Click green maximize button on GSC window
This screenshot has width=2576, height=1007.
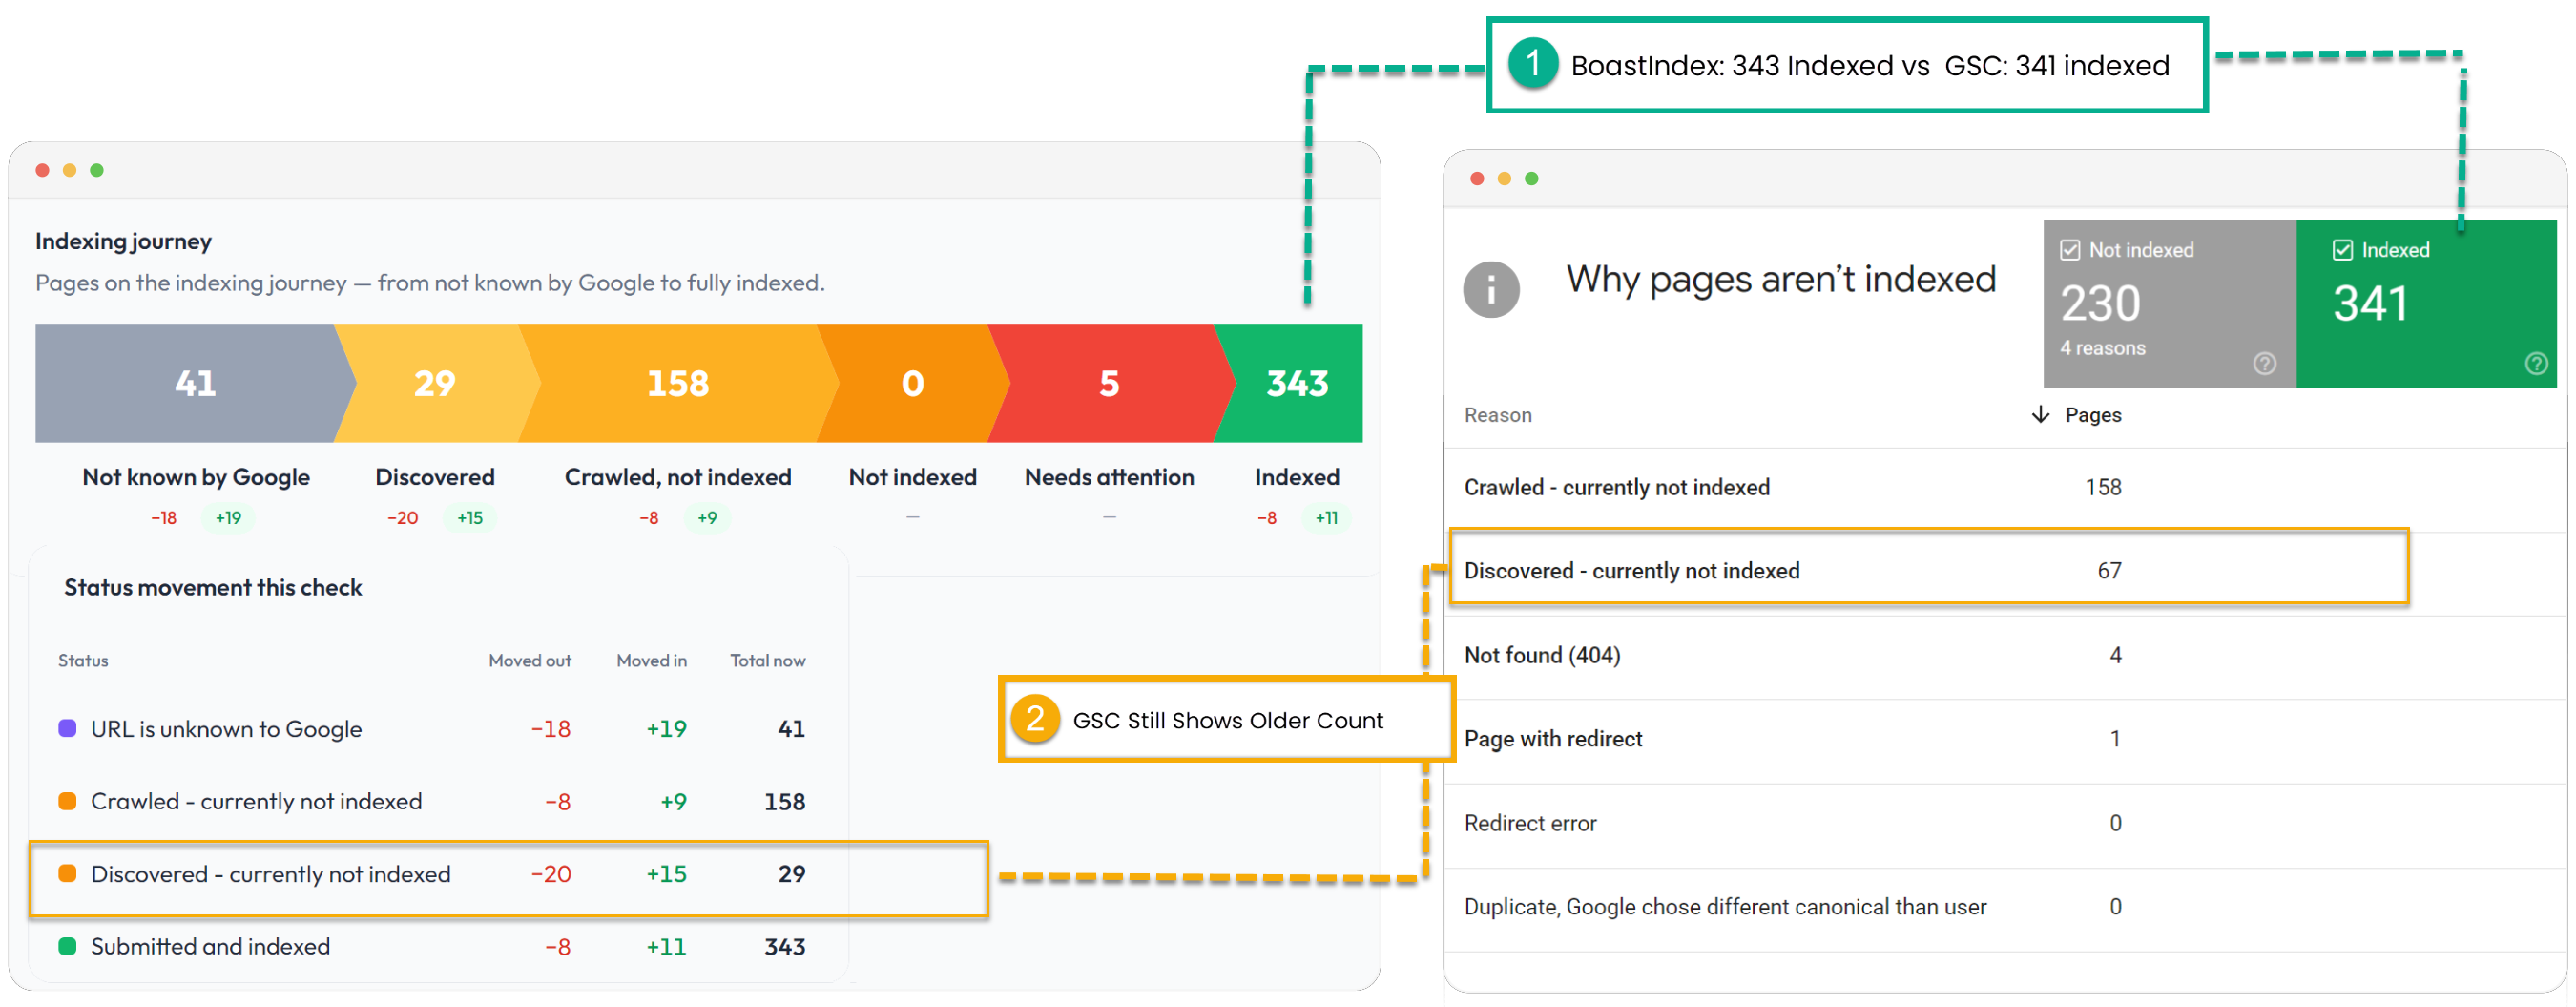tap(1531, 178)
